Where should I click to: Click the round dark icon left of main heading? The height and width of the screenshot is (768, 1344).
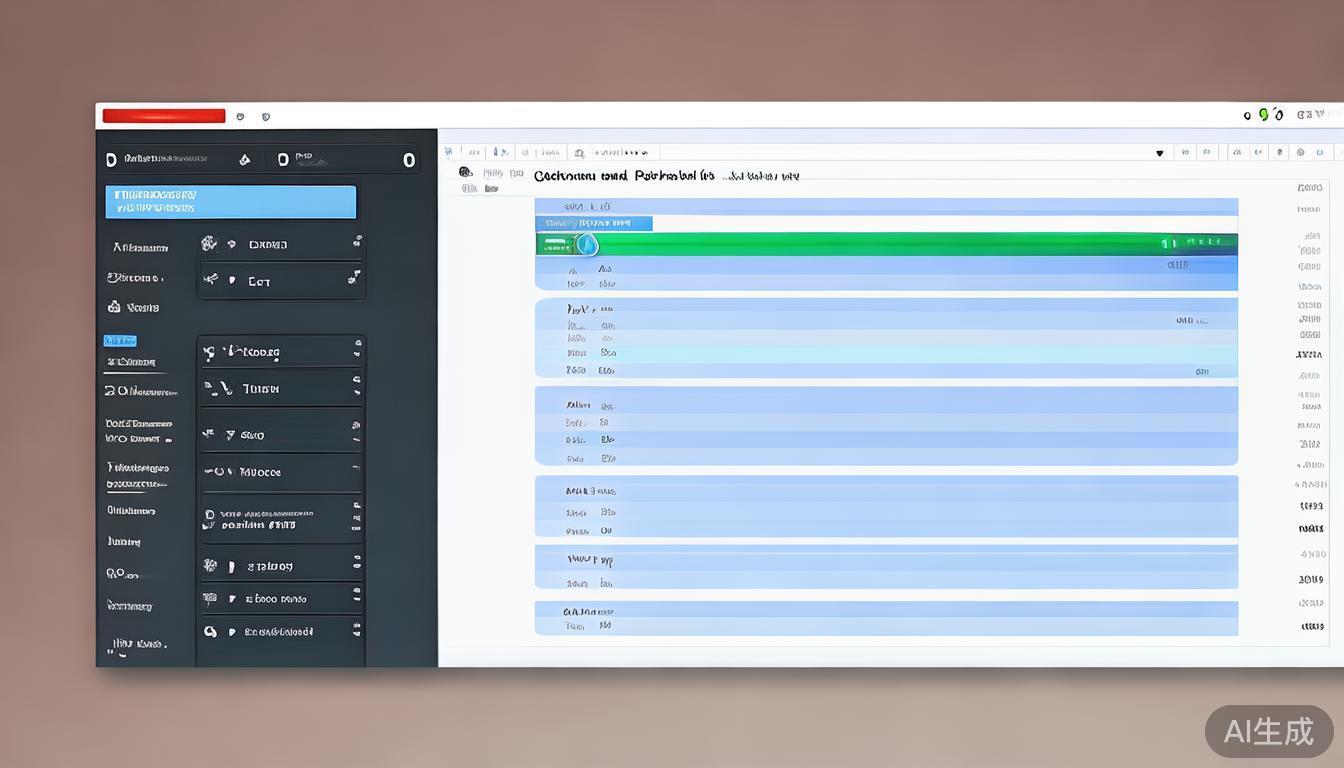[465, 173]
